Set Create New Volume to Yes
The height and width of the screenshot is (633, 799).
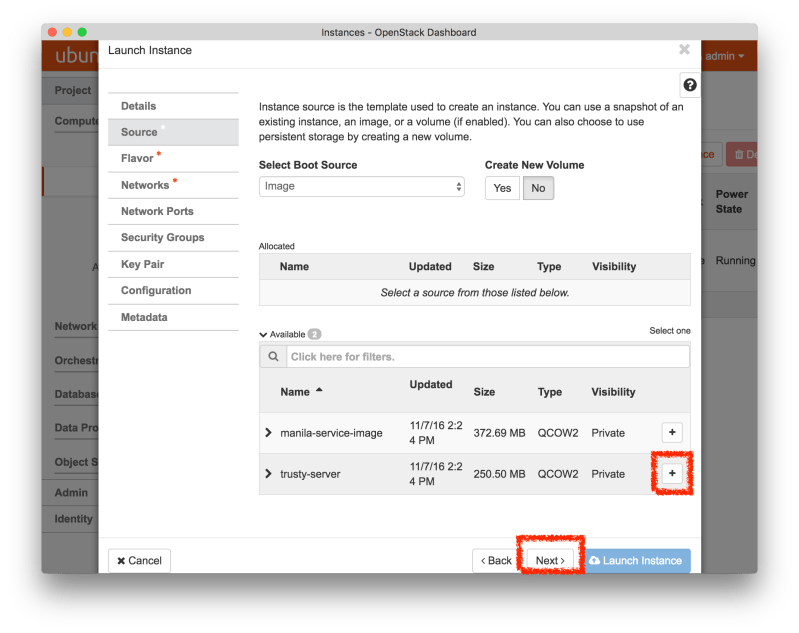point(502,188)
